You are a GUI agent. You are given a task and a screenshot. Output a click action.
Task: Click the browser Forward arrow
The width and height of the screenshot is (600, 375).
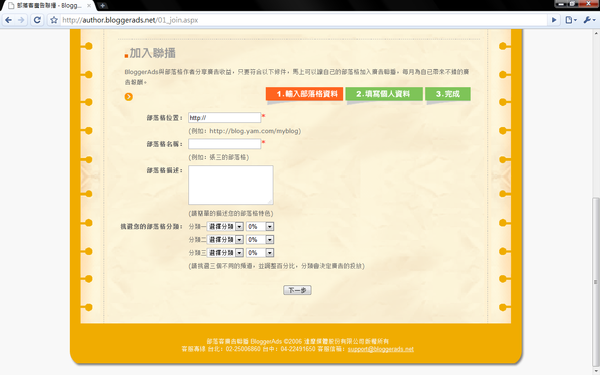click(x=21, y=20)
